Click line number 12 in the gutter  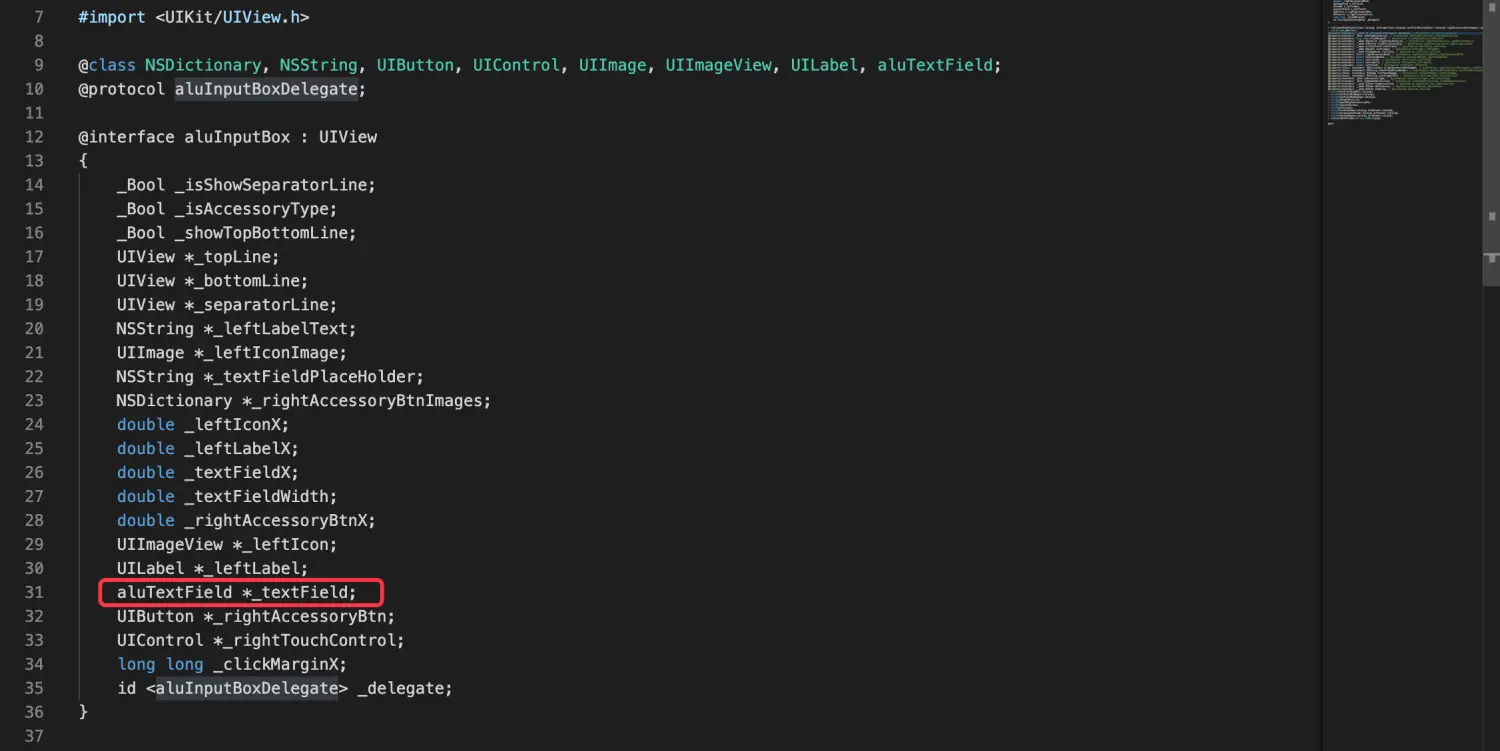point(34,137)
